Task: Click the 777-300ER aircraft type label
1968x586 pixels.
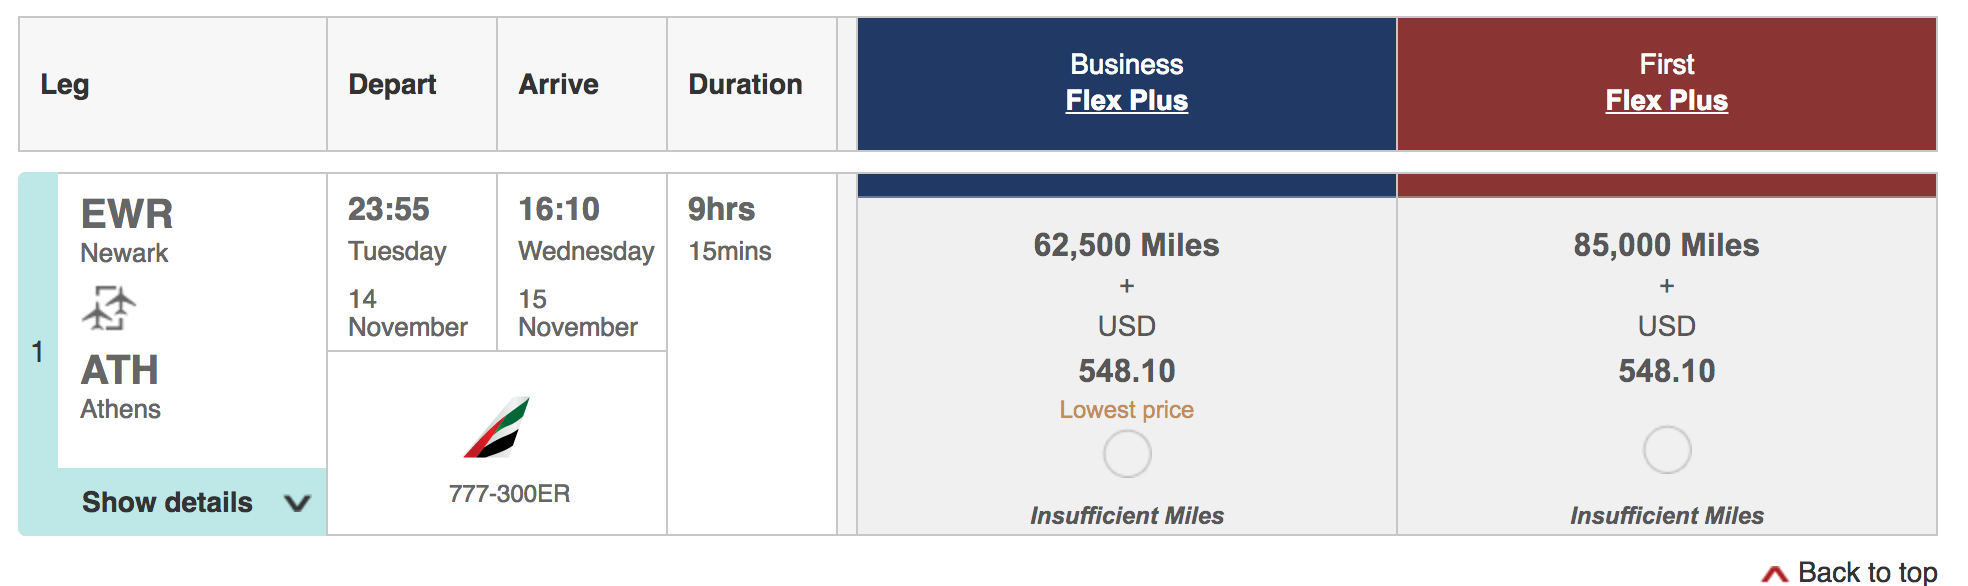Action: 509,493
